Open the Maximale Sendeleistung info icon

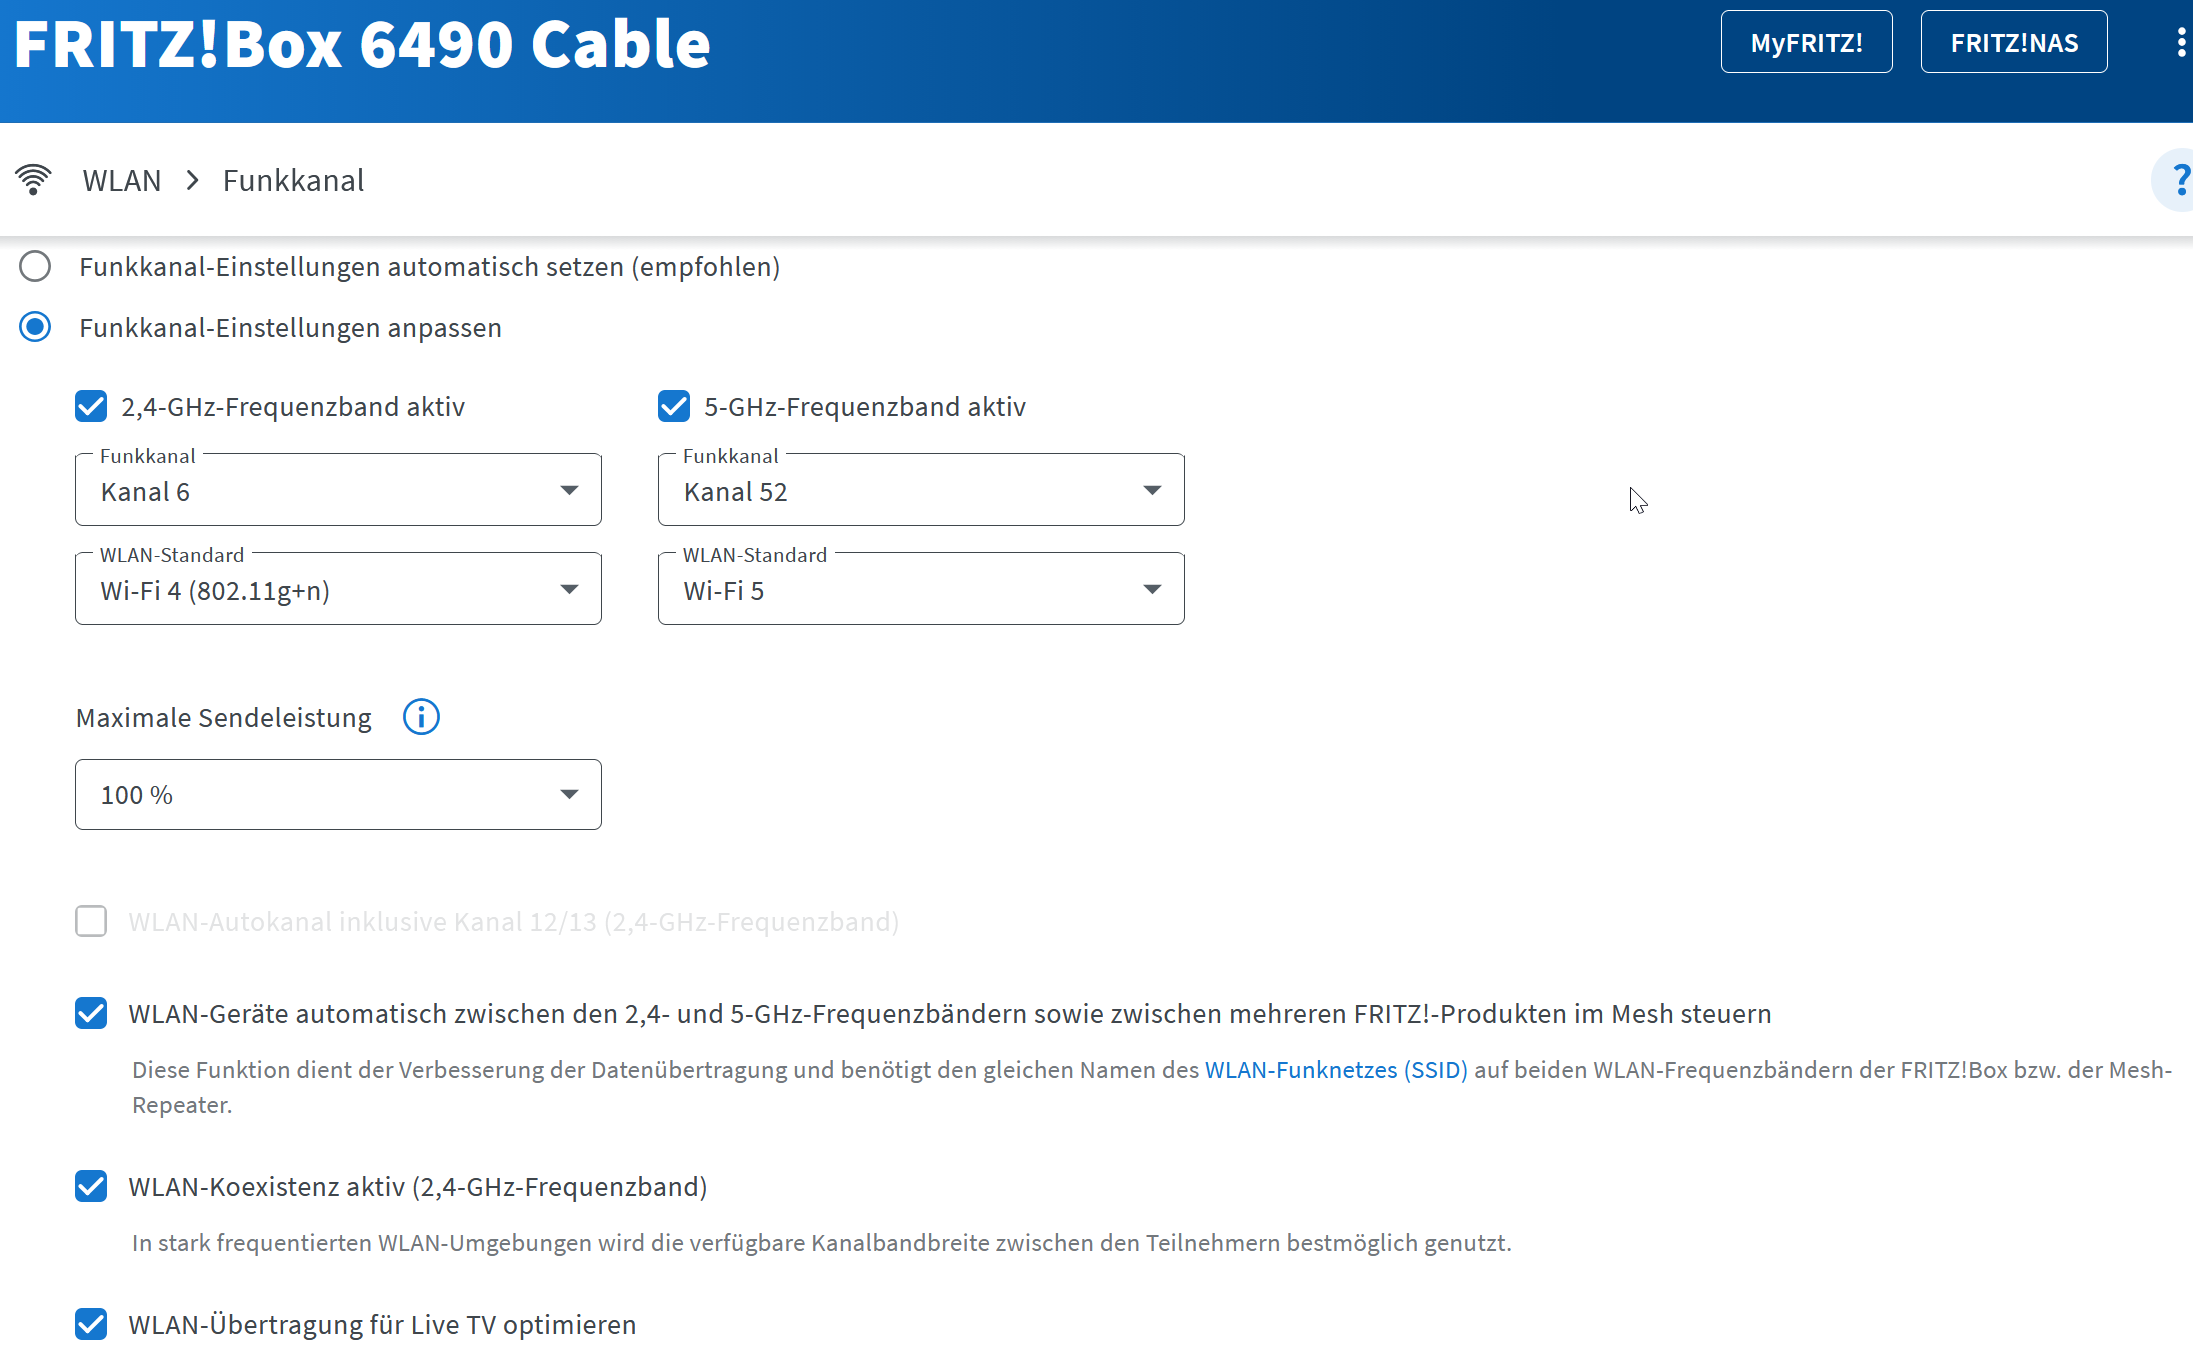click(421, 717)
